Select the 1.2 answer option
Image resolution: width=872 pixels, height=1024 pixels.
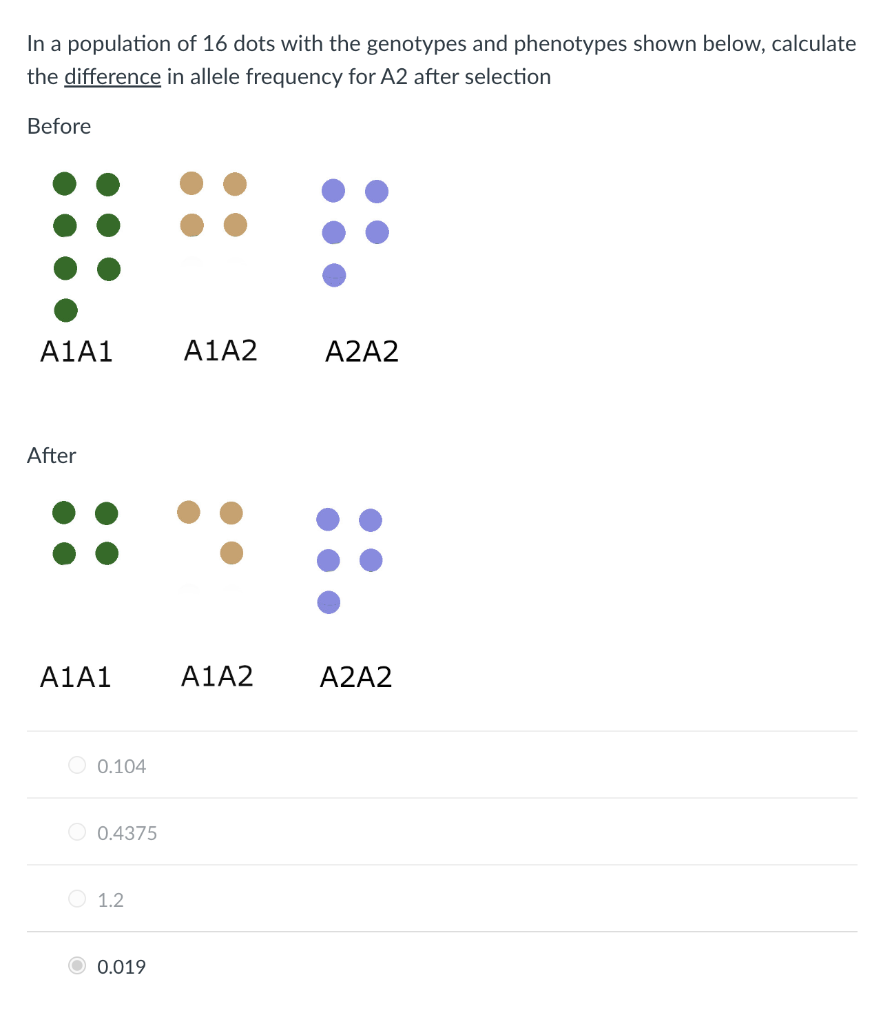(77, 898)
